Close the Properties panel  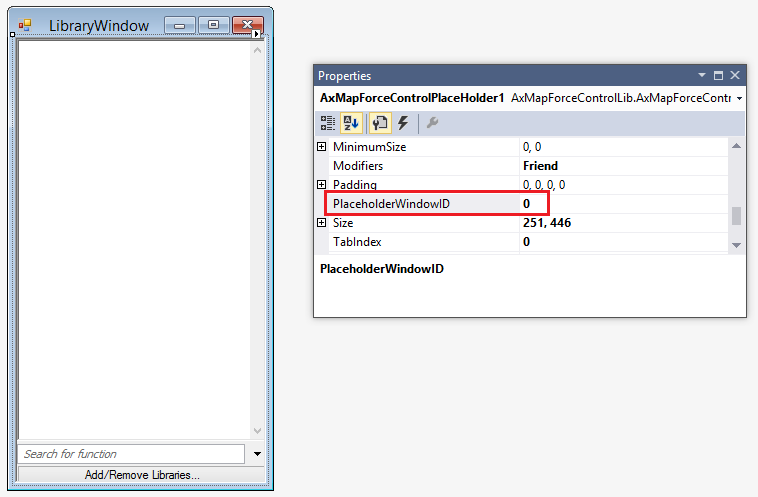[735, 76]
